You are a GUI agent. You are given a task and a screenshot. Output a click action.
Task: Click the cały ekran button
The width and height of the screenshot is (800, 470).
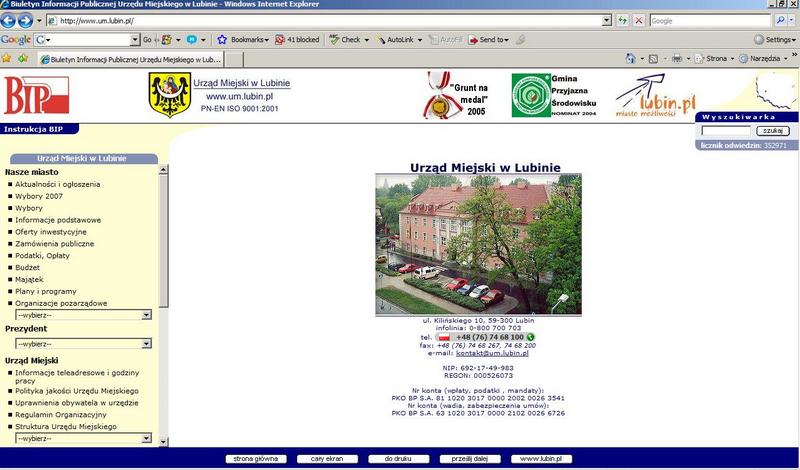[x=327, y=459]
